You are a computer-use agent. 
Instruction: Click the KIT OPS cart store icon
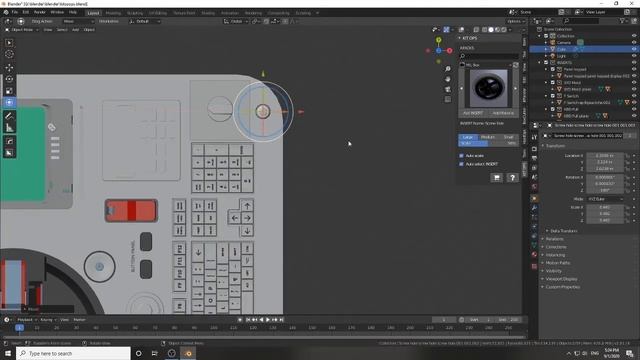496,178
